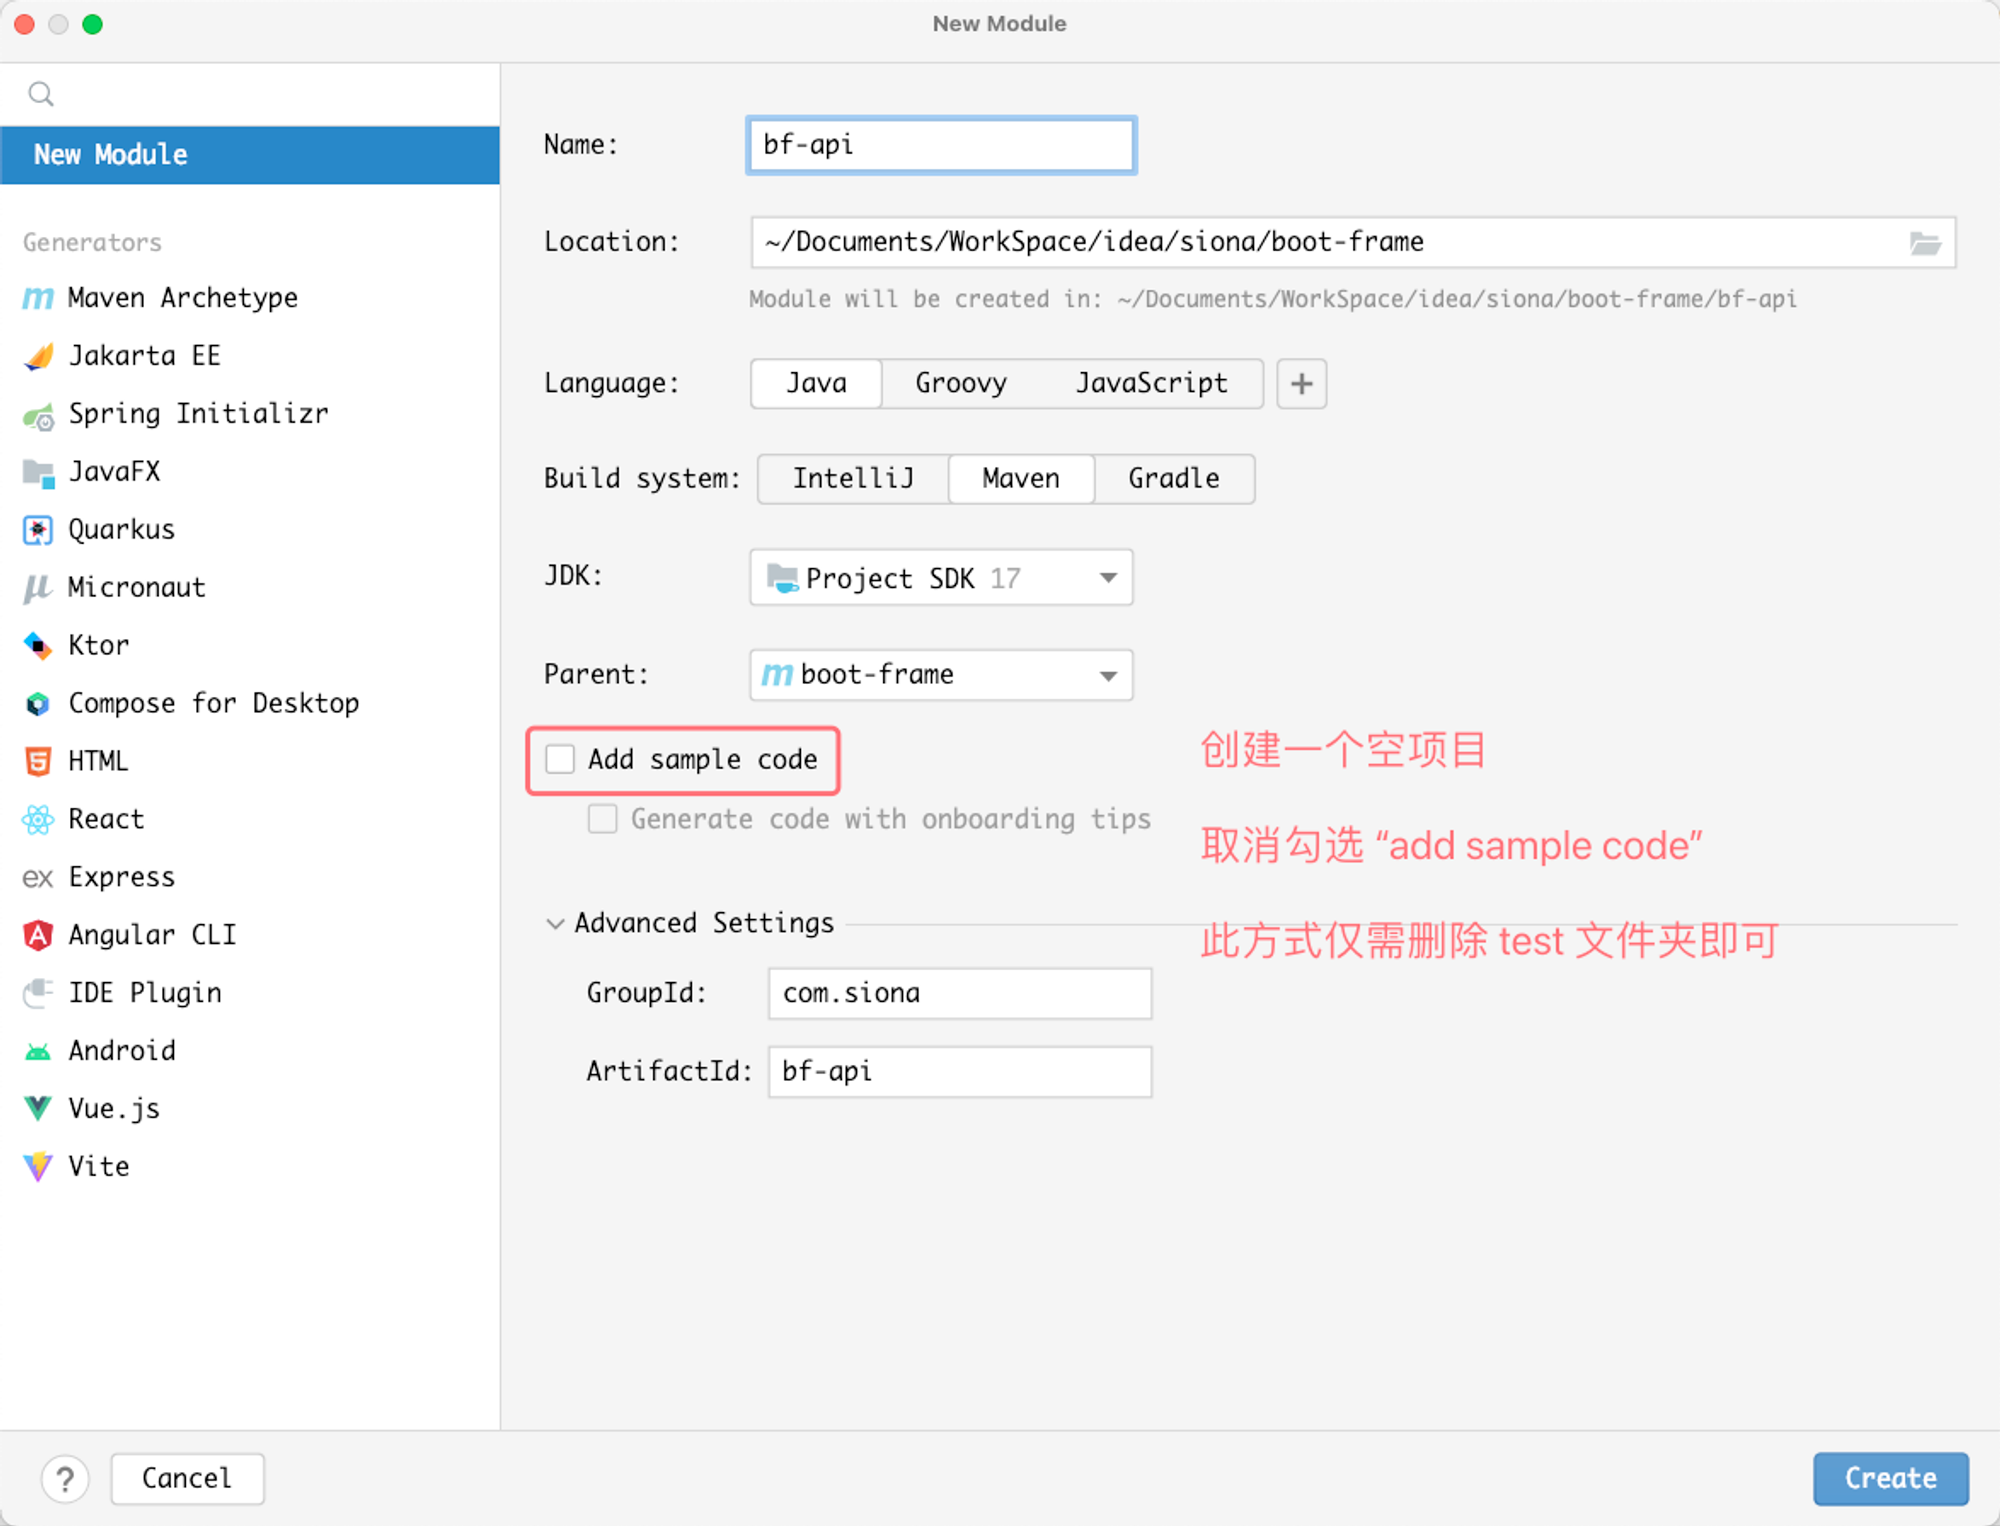Click the Module will be created in hint
Viewport: 2000px width, 1526px height.
point(1273,300)
